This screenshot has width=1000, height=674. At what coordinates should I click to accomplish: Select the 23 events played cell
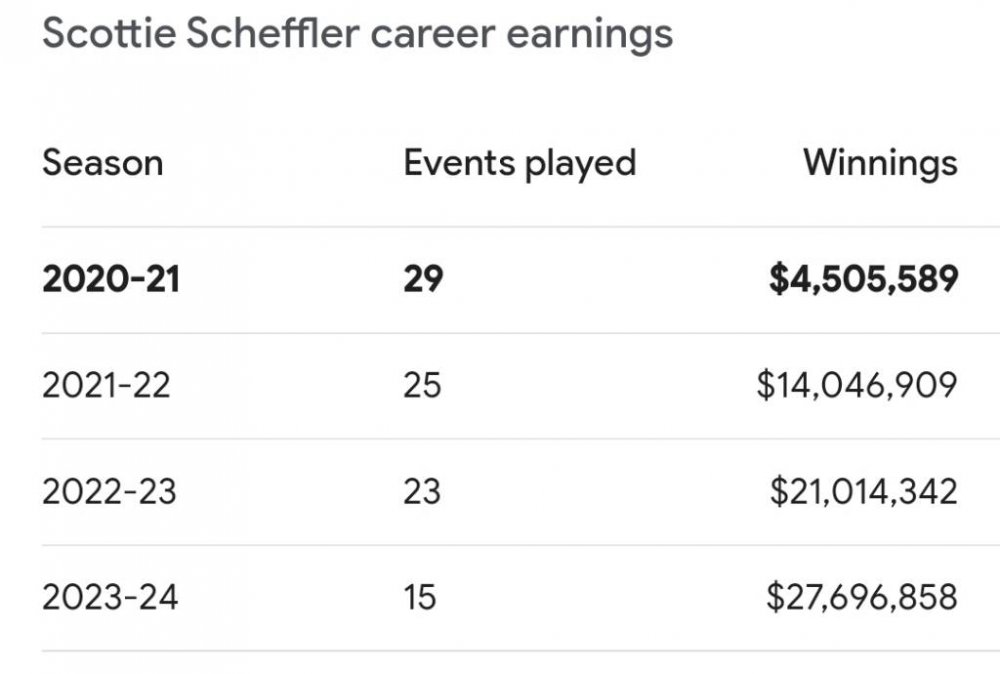pos(422,491)
